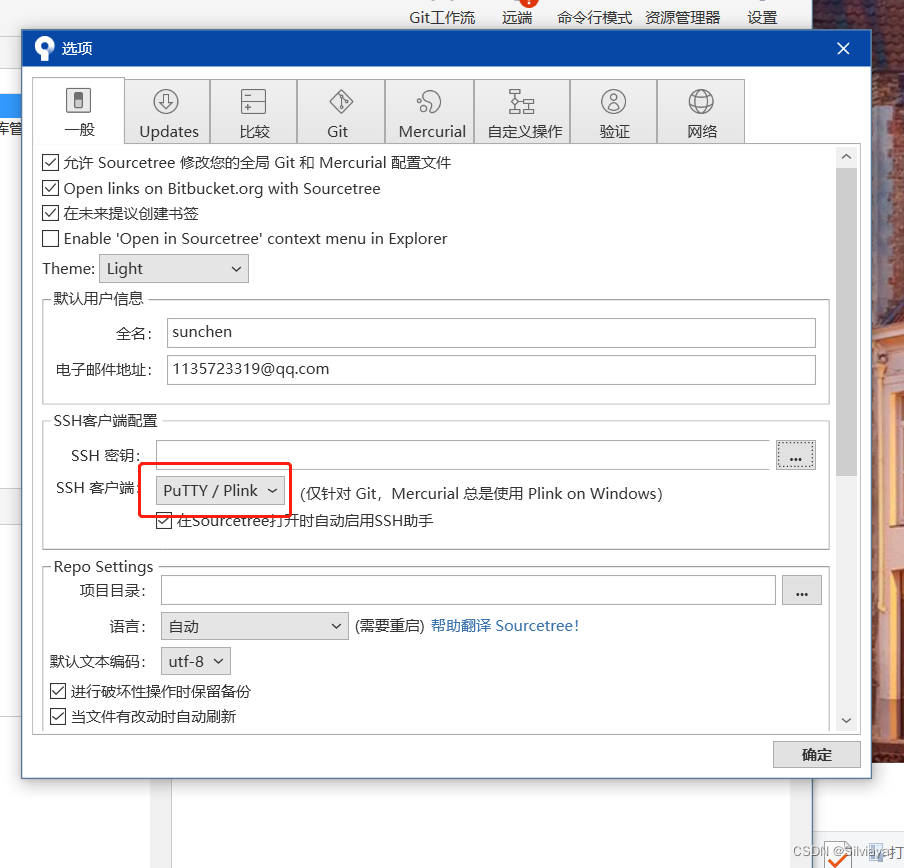904x868 pixels.
Task: Toggle Open links on Bitbucket.org with Sourcetree
Action: click(50, 188)
